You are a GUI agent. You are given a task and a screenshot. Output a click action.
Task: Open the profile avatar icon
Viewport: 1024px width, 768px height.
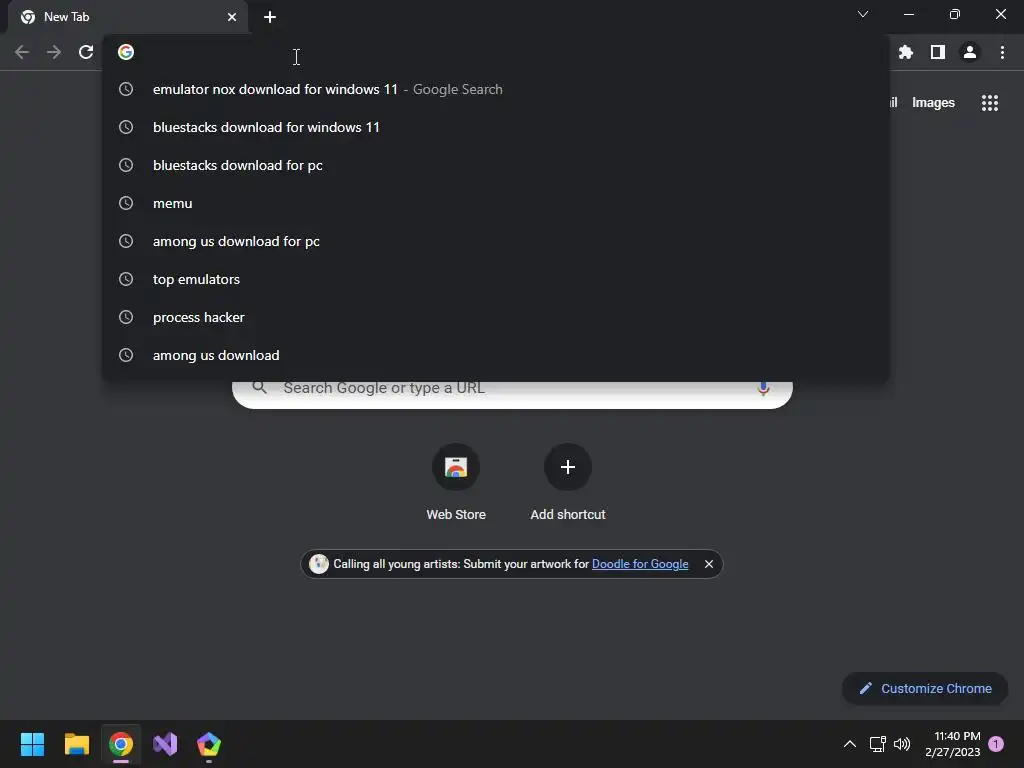click(970, 52)
